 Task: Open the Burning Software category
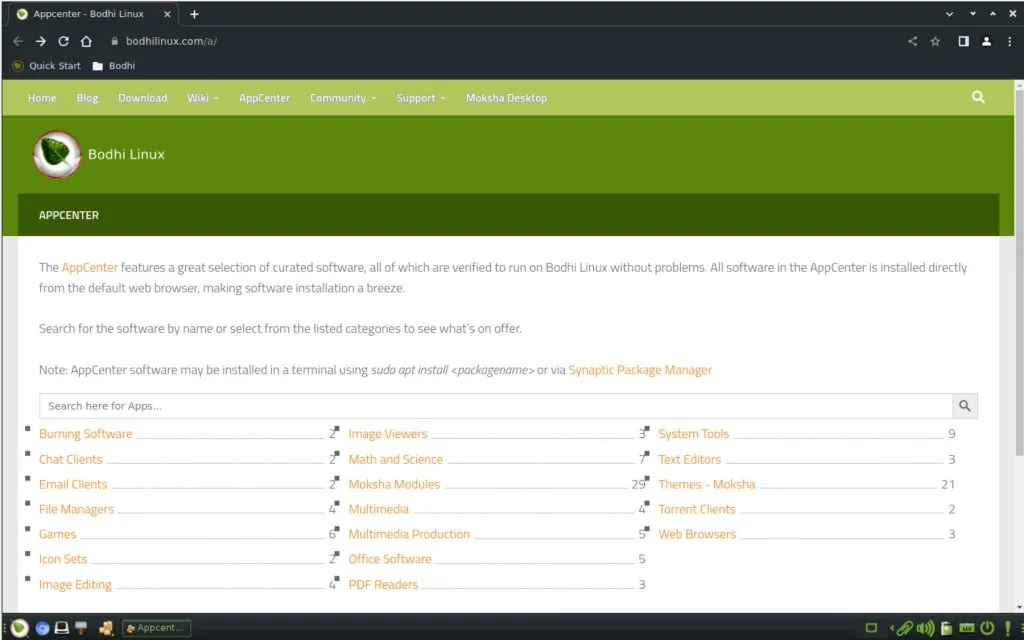[86, 434]
